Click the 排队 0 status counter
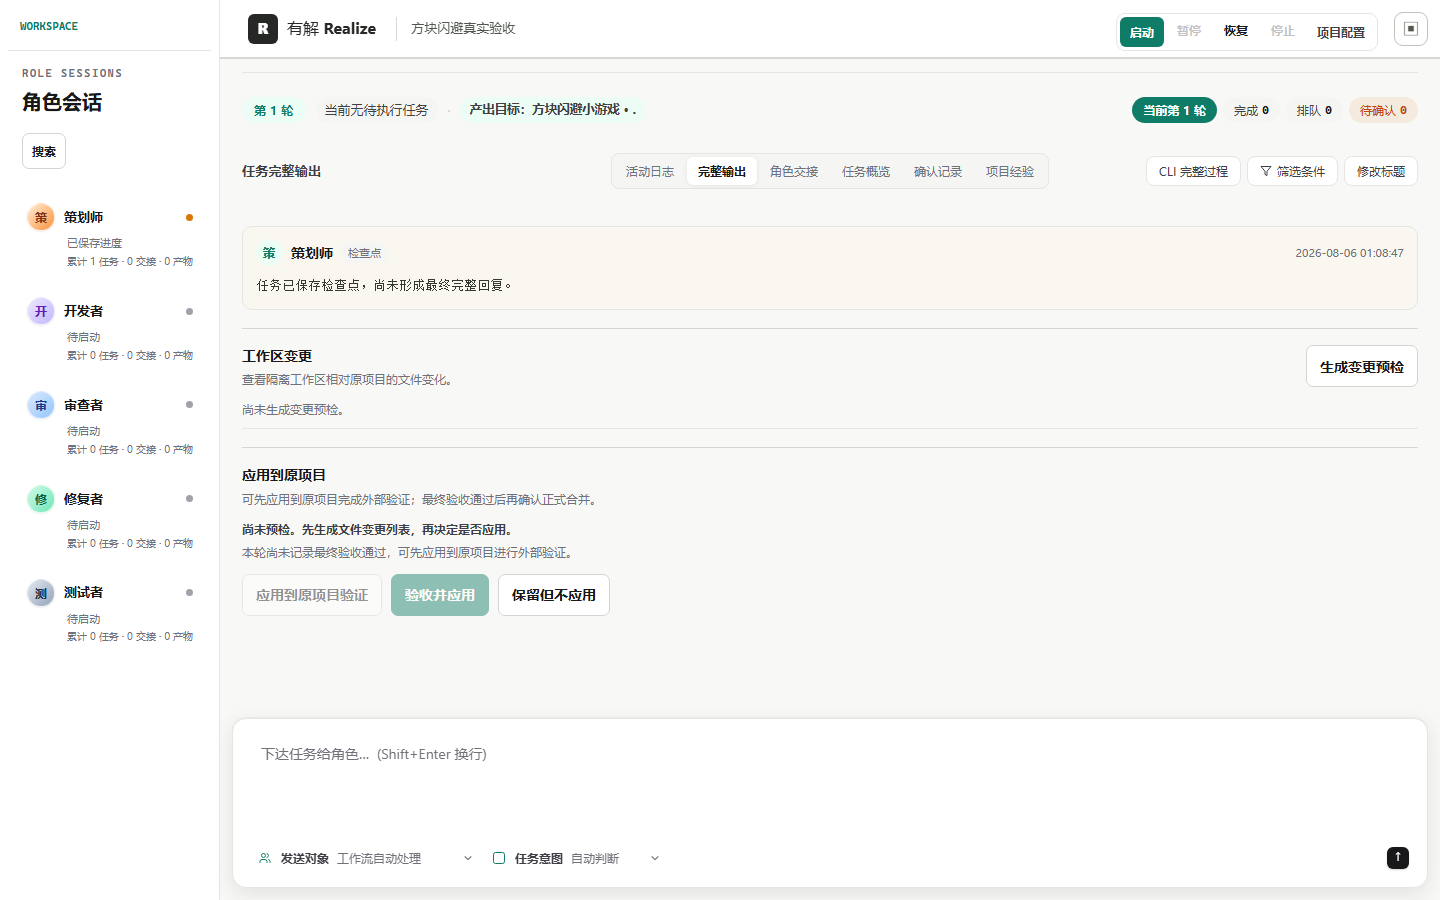Image resolution: width=1440 pixels, height=900 pixels. 1314,110
